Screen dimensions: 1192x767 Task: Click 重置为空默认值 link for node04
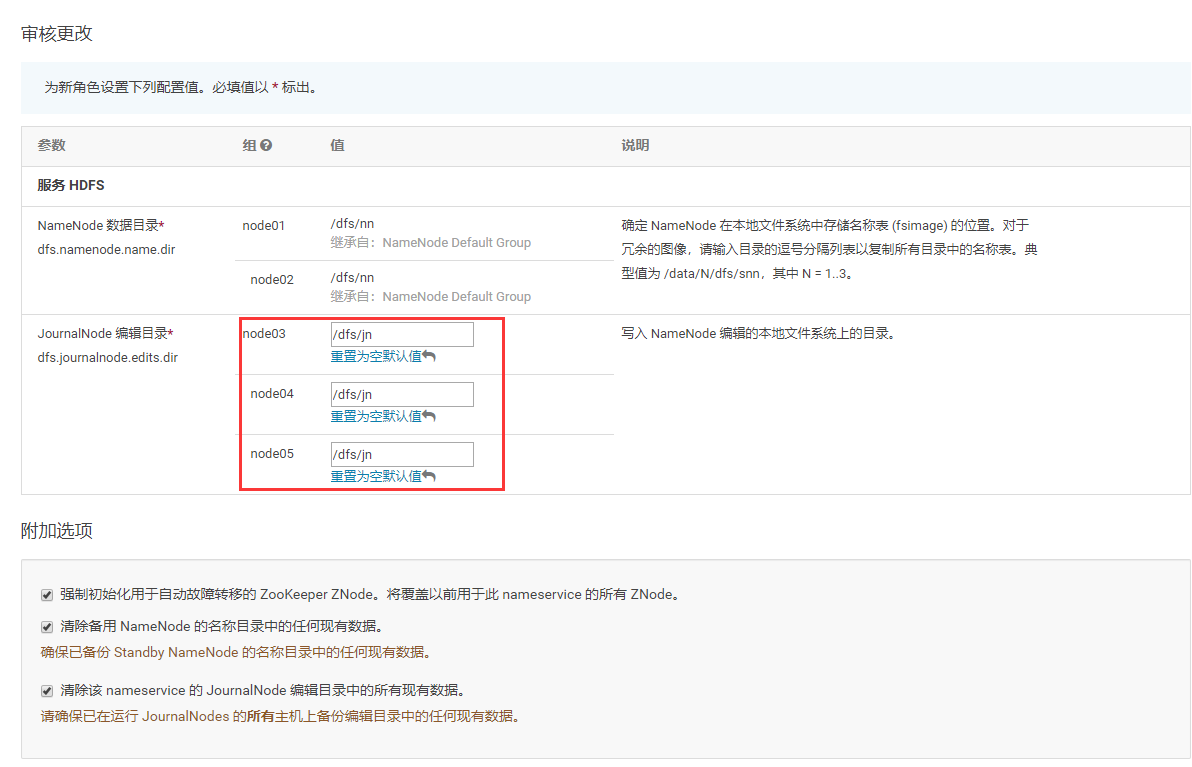tap(376, 416)
